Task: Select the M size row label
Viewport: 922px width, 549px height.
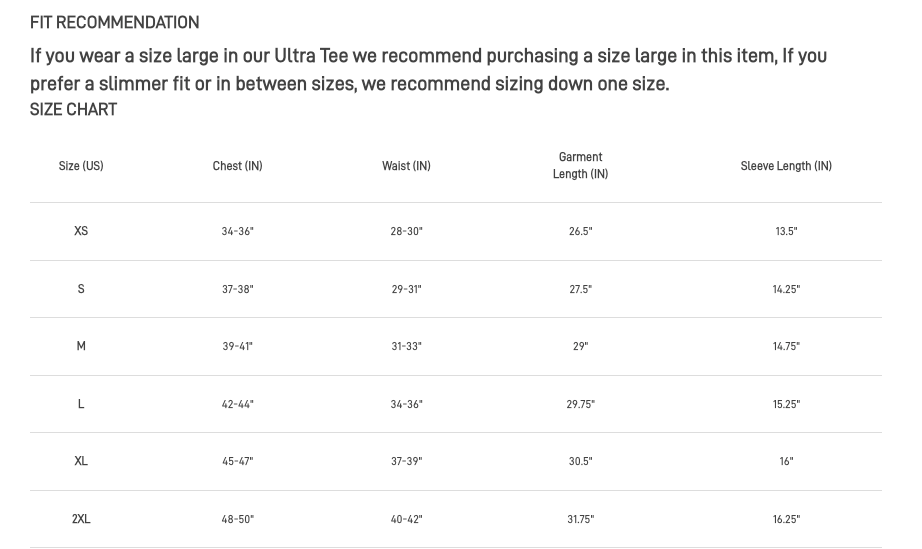Action: (81, 346)
